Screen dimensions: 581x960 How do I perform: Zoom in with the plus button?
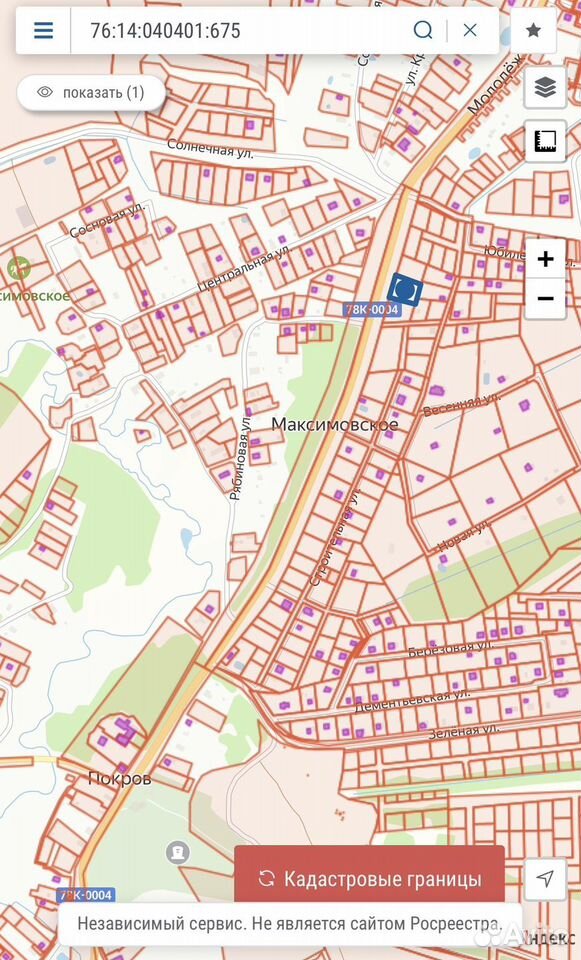pyautogui.click(x=545, y=259)
